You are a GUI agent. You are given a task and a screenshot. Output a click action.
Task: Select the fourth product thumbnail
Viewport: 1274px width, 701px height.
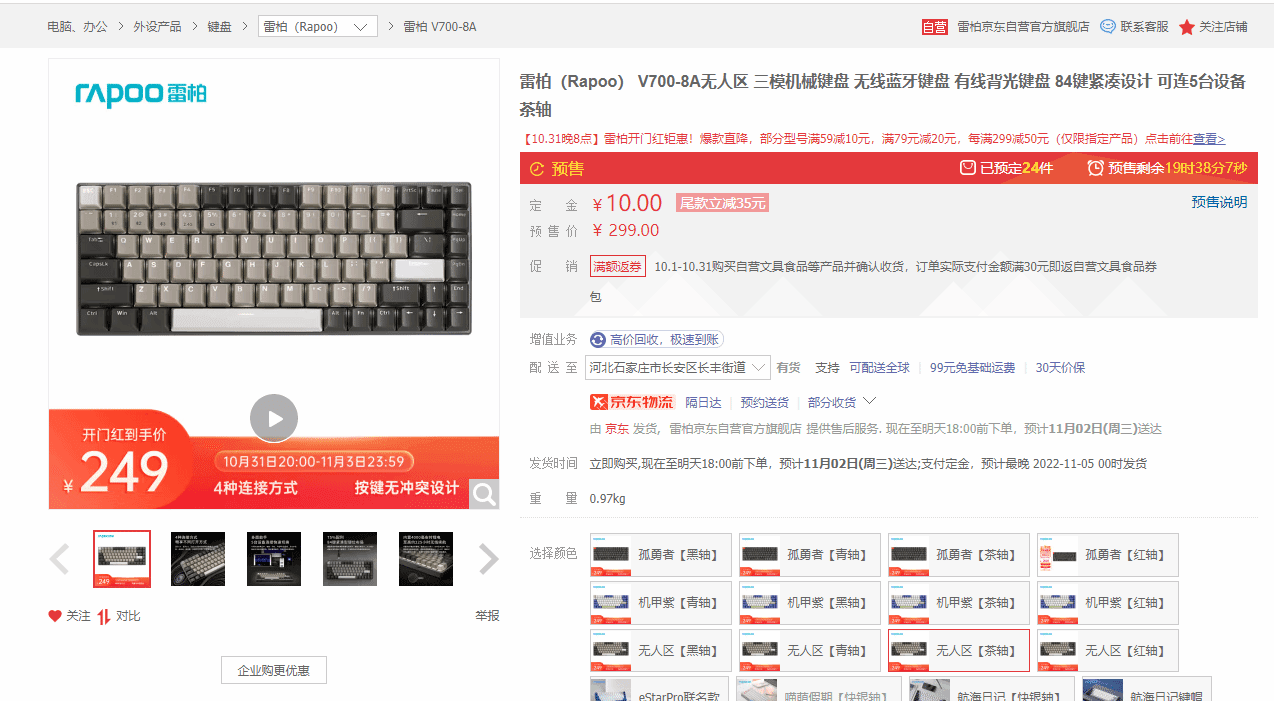(350, 559)
